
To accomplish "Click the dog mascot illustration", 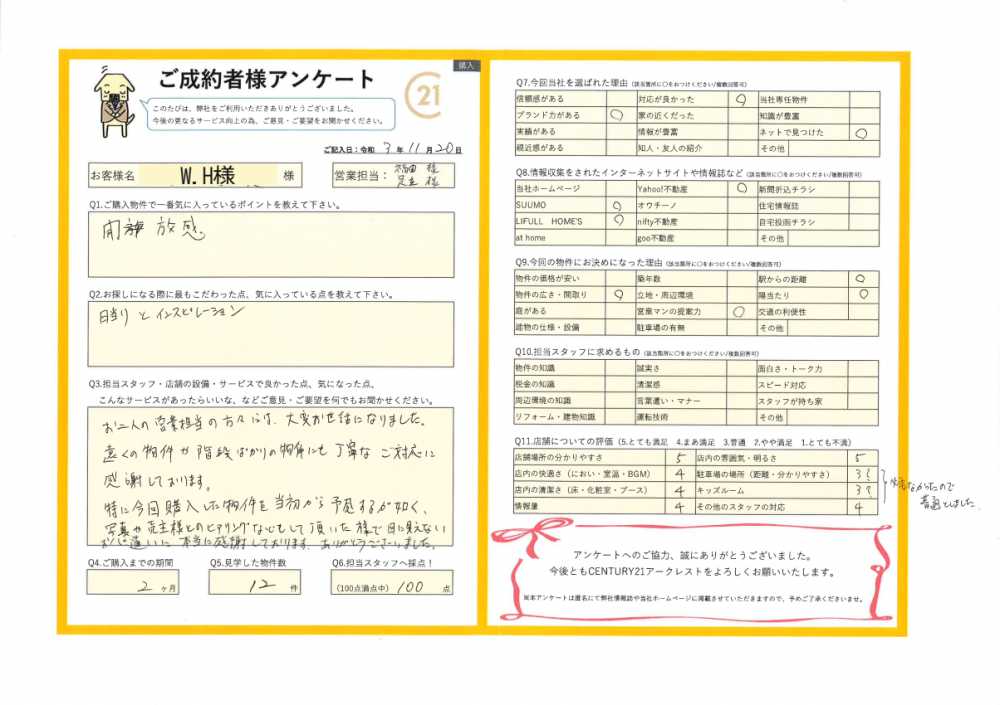I will [x=112, y=100].
